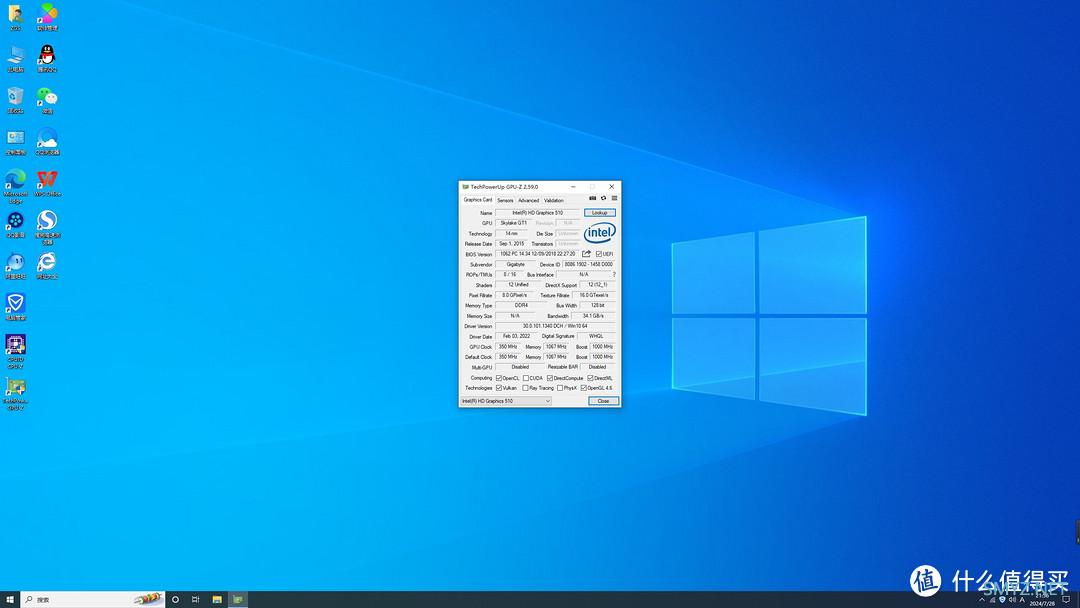Open the QQ Browser cloud desktop icon
The image size is (1080, 608).
coord(47,141)
